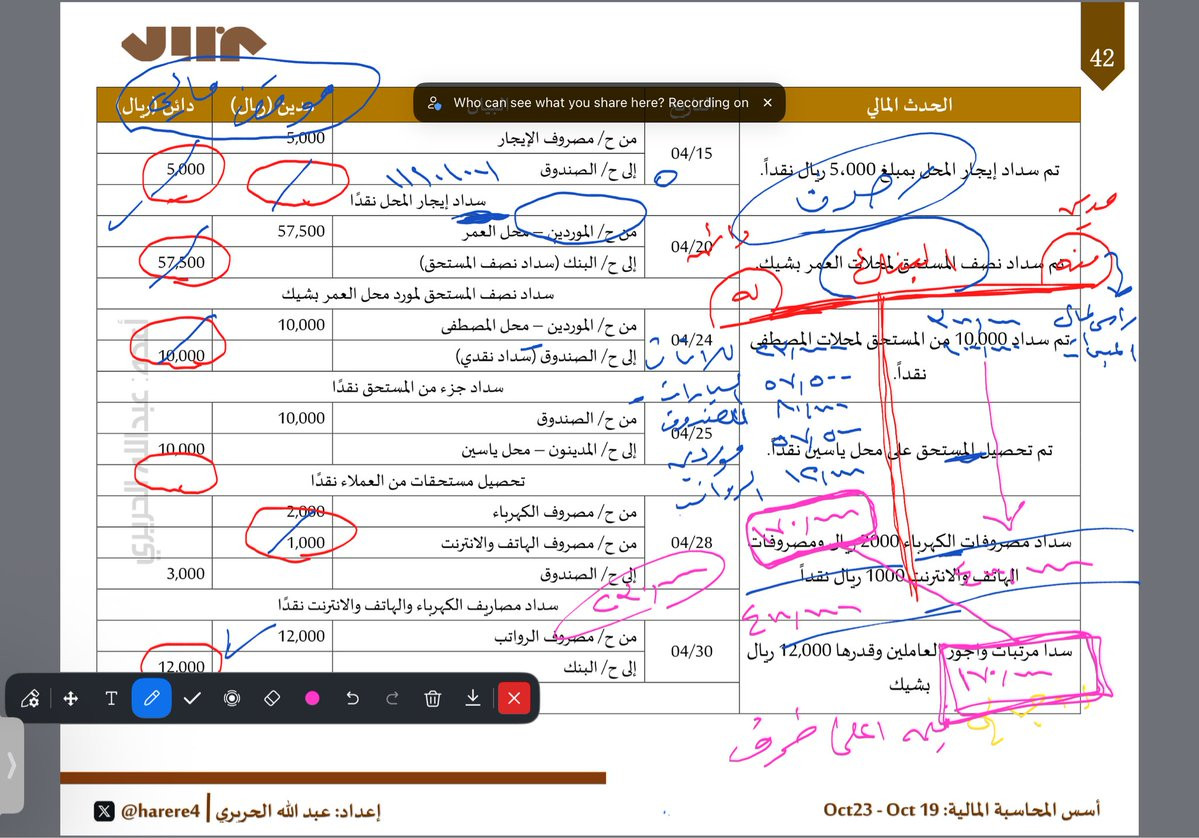
Task: Click the 'الحدث المالي' column header
Action: point(909,105)
